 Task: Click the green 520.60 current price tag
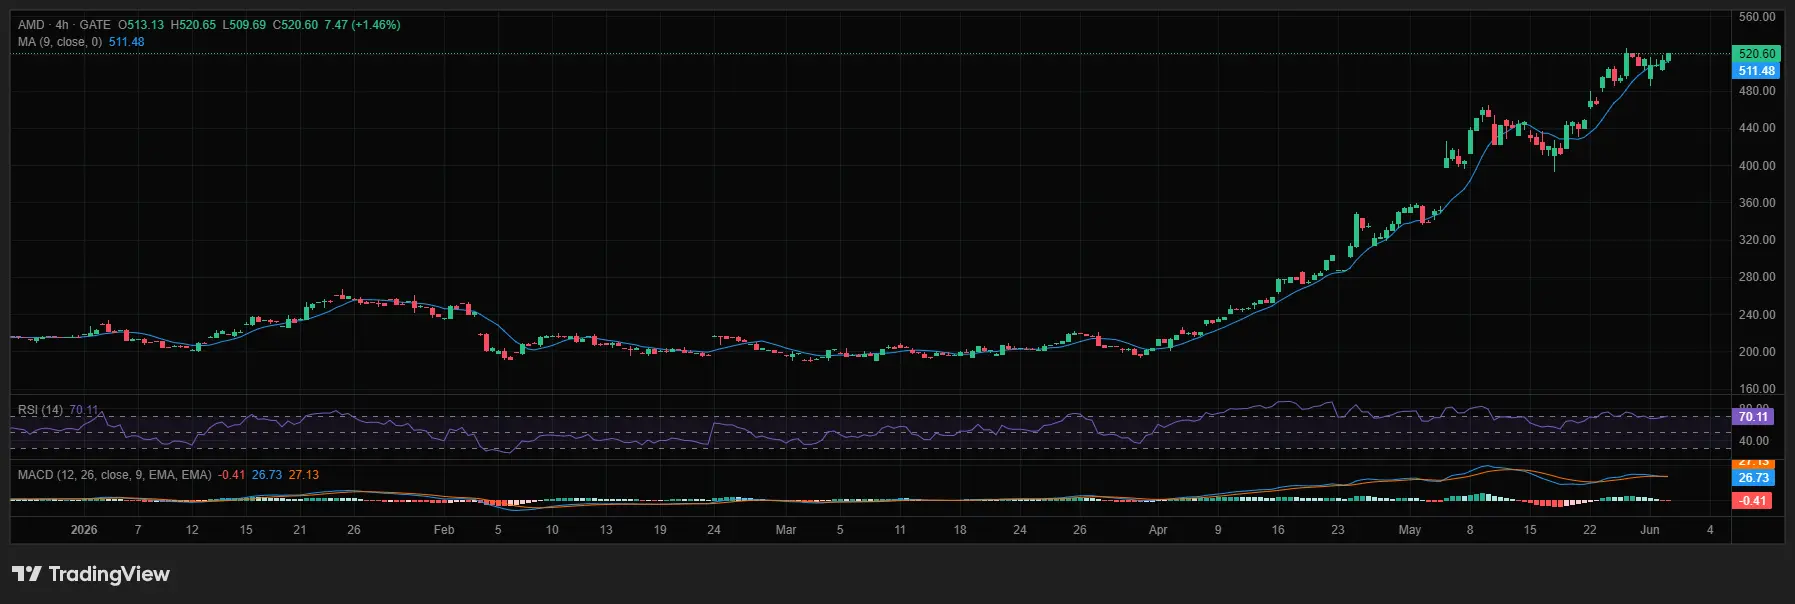click(1756, 54)
